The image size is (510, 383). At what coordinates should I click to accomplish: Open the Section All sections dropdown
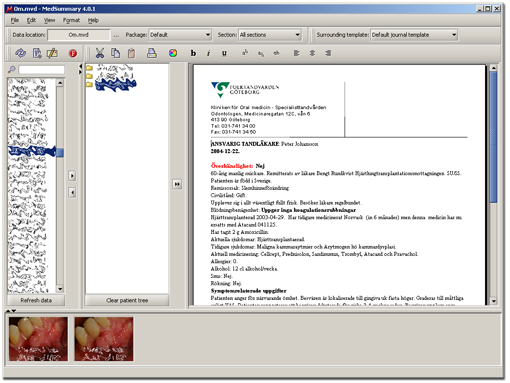tap(270, 35)
